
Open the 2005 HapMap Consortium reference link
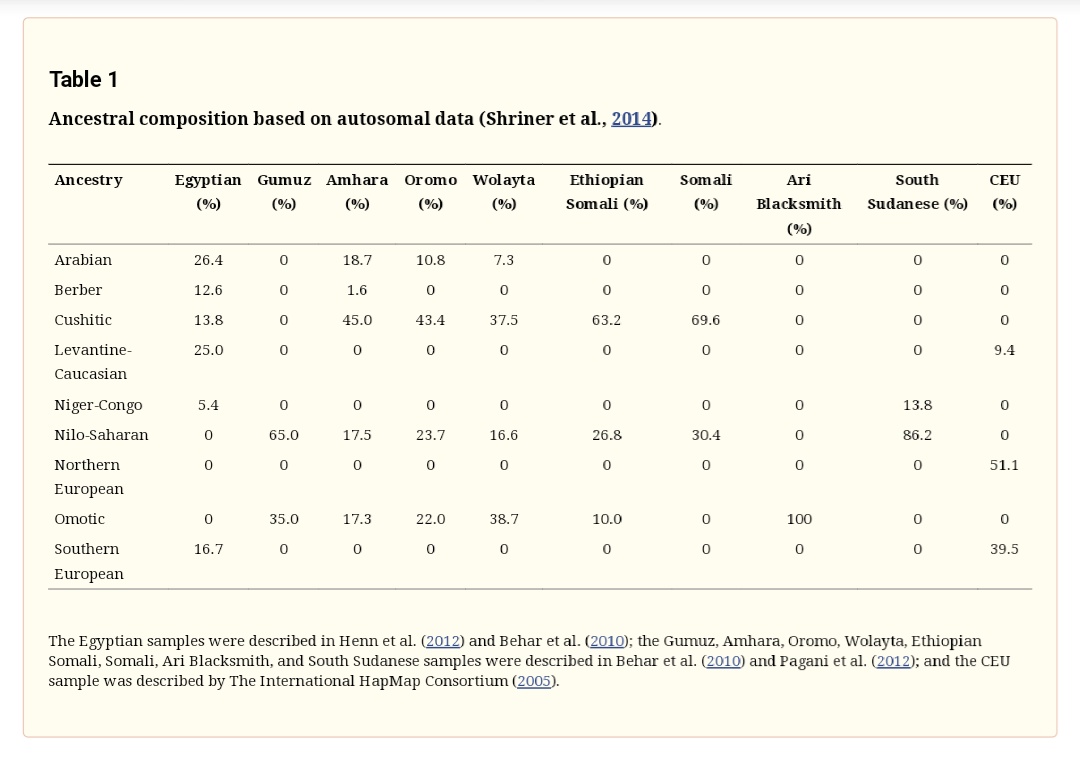point(534,681)
